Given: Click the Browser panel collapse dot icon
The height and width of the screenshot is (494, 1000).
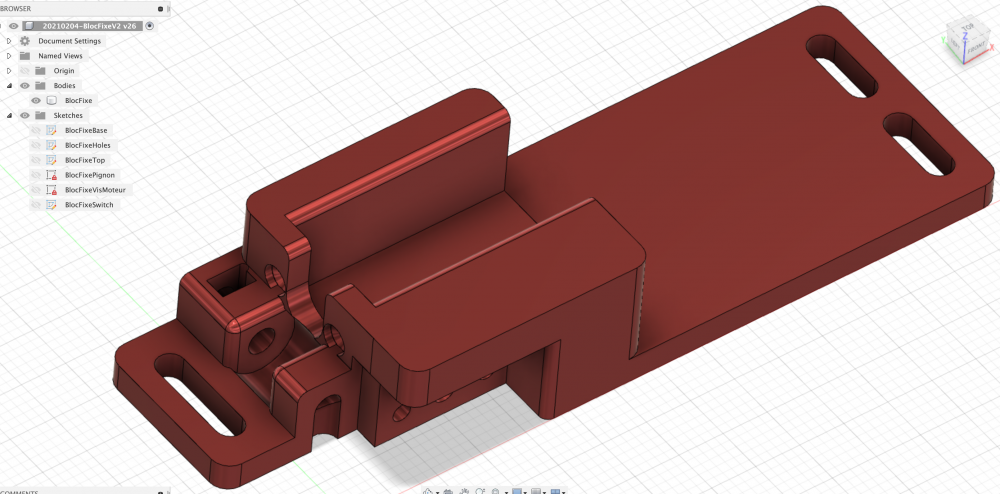Looking at the screenshot, I should [160, 8].
